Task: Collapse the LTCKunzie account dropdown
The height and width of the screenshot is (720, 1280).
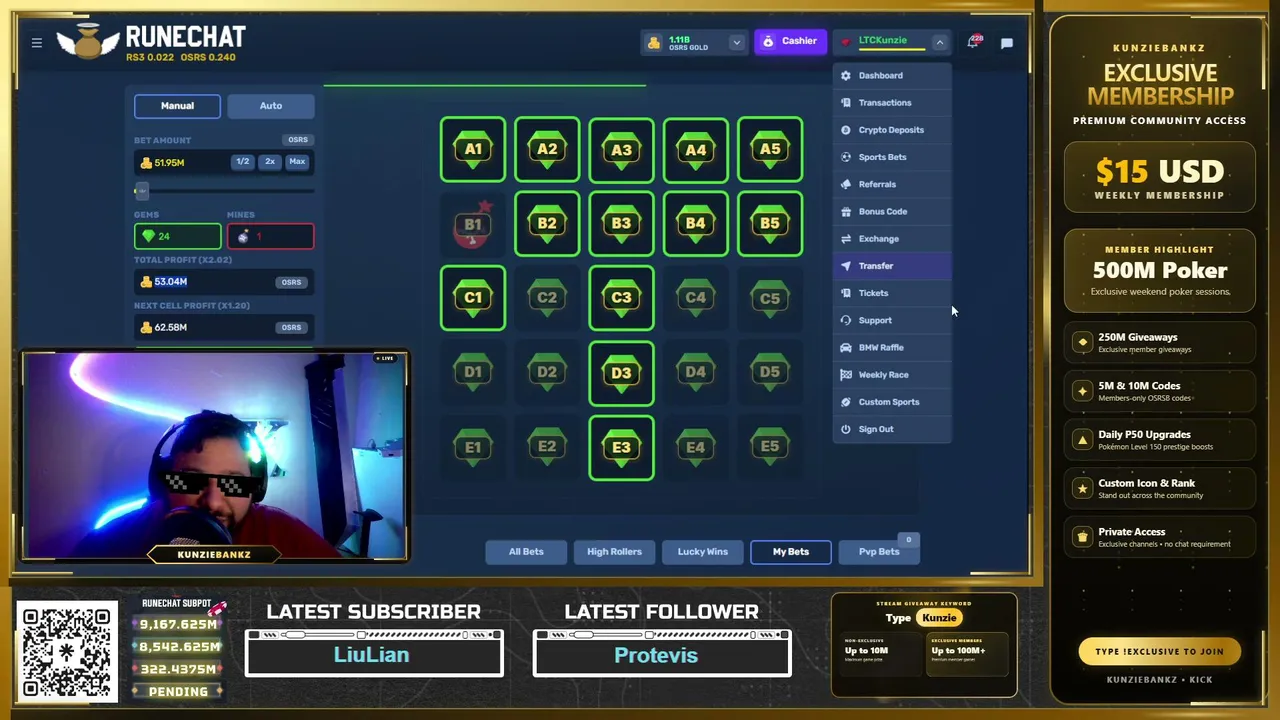Action: pyautogui.click(x=939, y=42)
